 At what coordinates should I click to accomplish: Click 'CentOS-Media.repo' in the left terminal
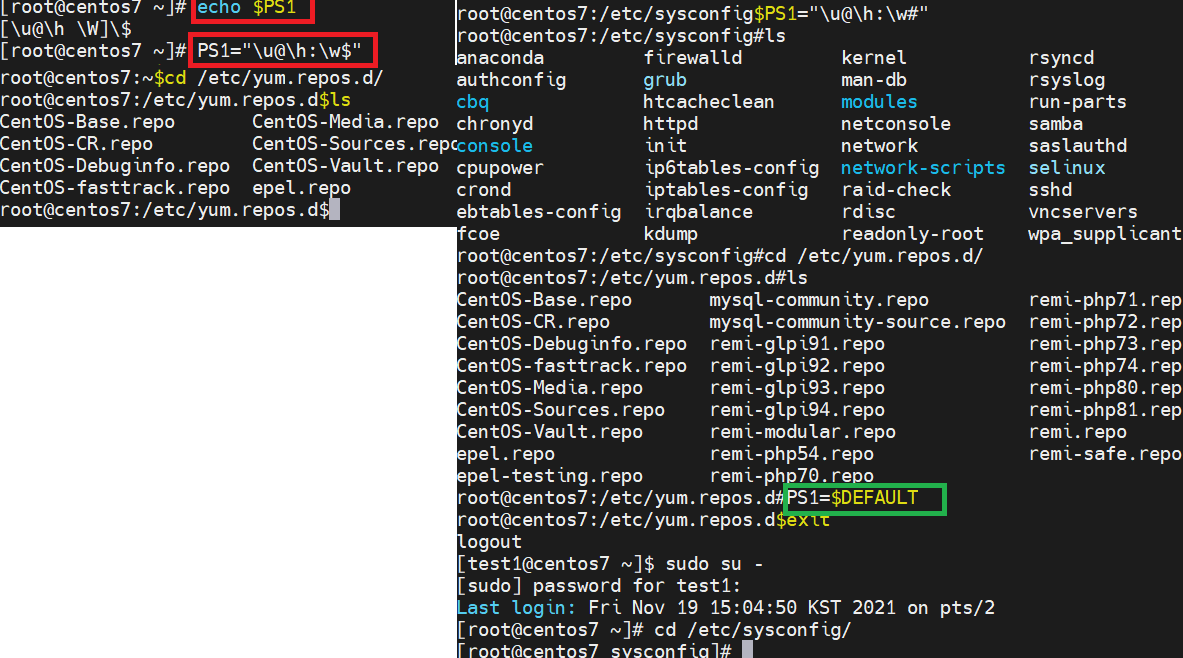(x=346, y=121)
